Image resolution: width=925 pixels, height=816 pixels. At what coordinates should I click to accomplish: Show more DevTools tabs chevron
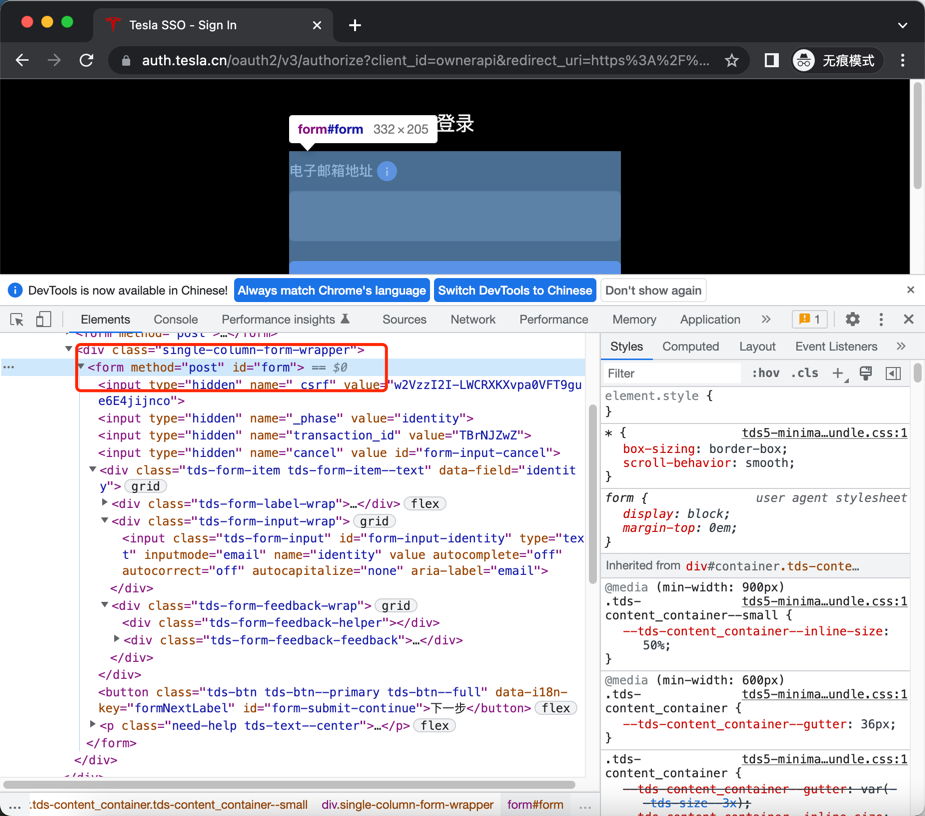766,319
